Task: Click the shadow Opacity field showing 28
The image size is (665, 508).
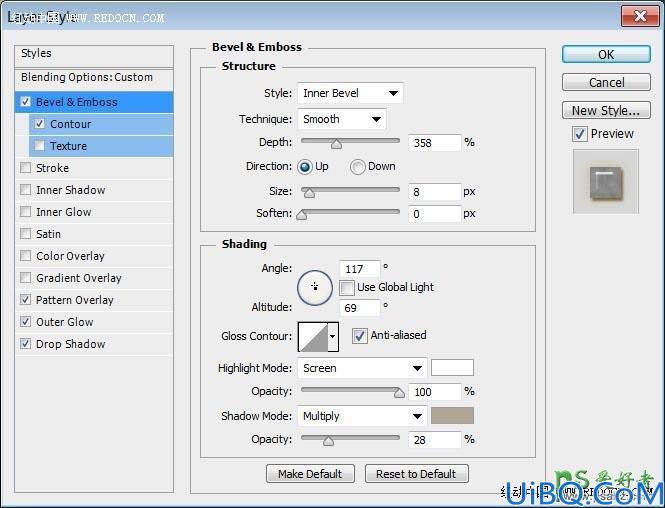Action: click(x=435, y=440)
